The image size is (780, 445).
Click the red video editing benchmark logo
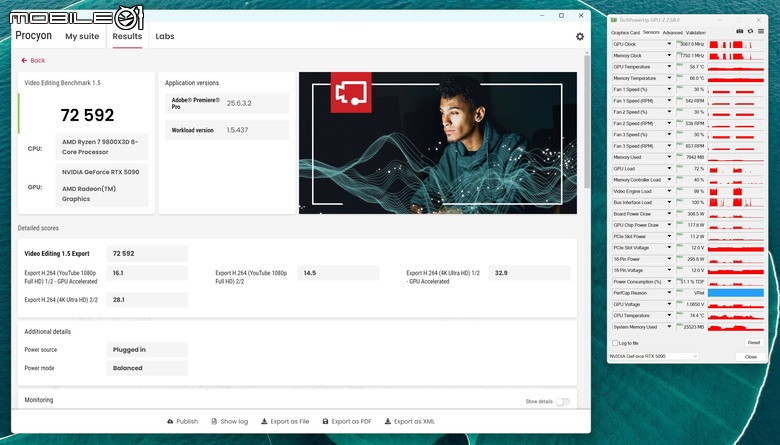tap(351, 92)
